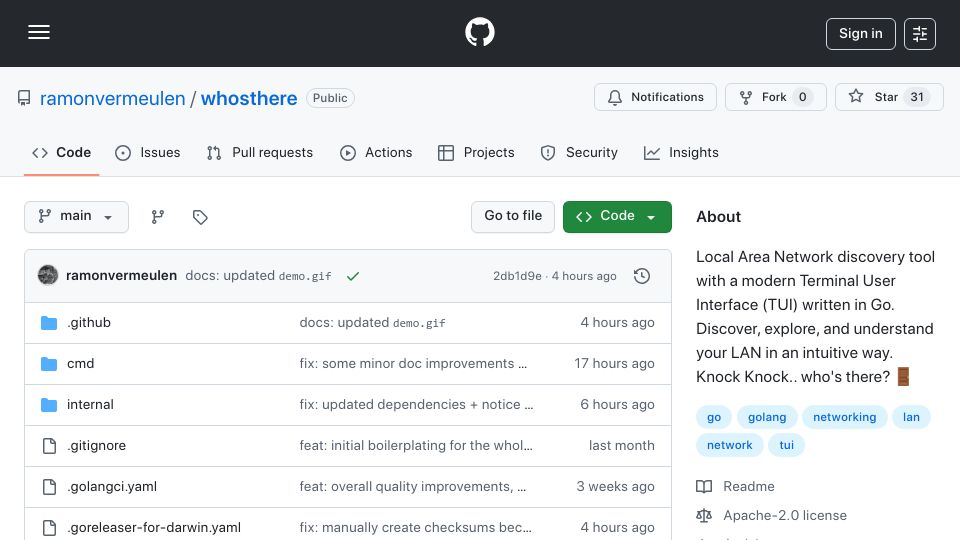This screenshot has height=540, width=960.
Task: Expand the main branch dropdown
Action: click(x=77, y=217)
